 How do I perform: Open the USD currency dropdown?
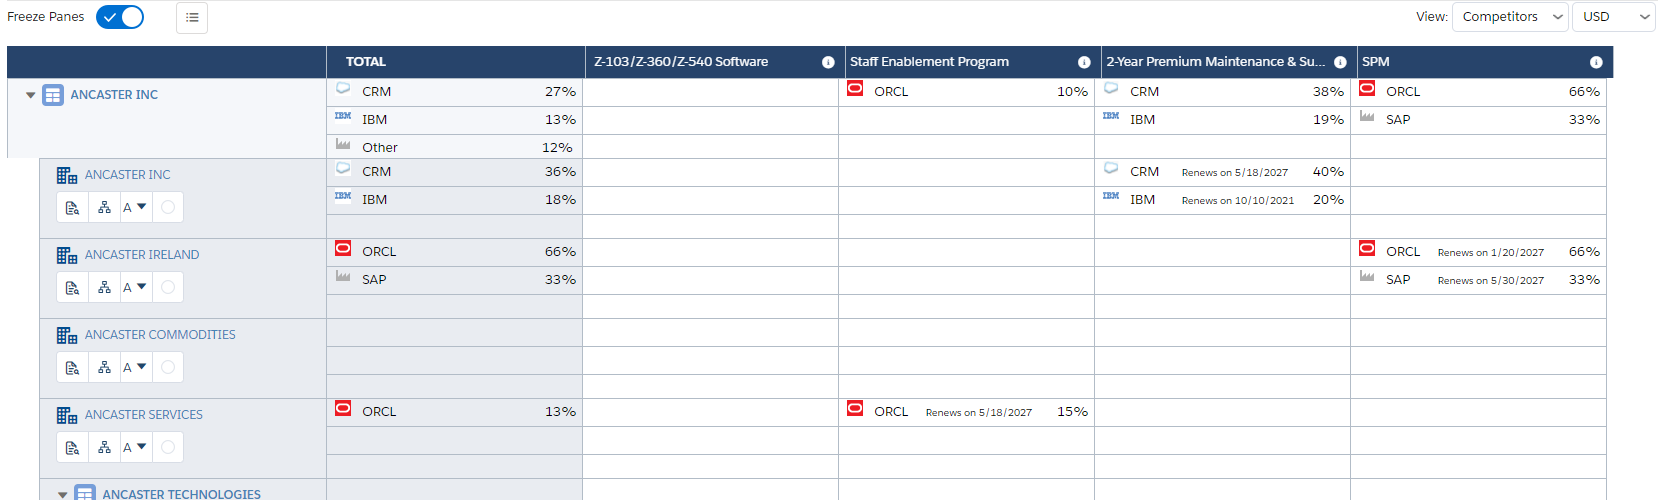pyautogui.click(x=1614, y=17)
